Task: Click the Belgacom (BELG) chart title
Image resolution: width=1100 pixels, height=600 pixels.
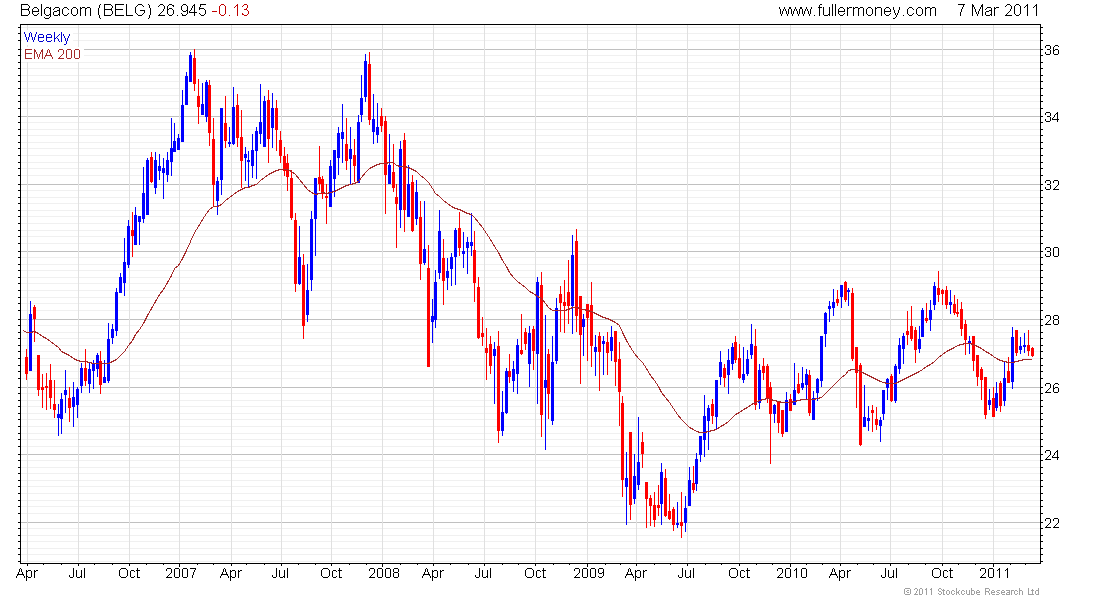Action: point(86,11)
